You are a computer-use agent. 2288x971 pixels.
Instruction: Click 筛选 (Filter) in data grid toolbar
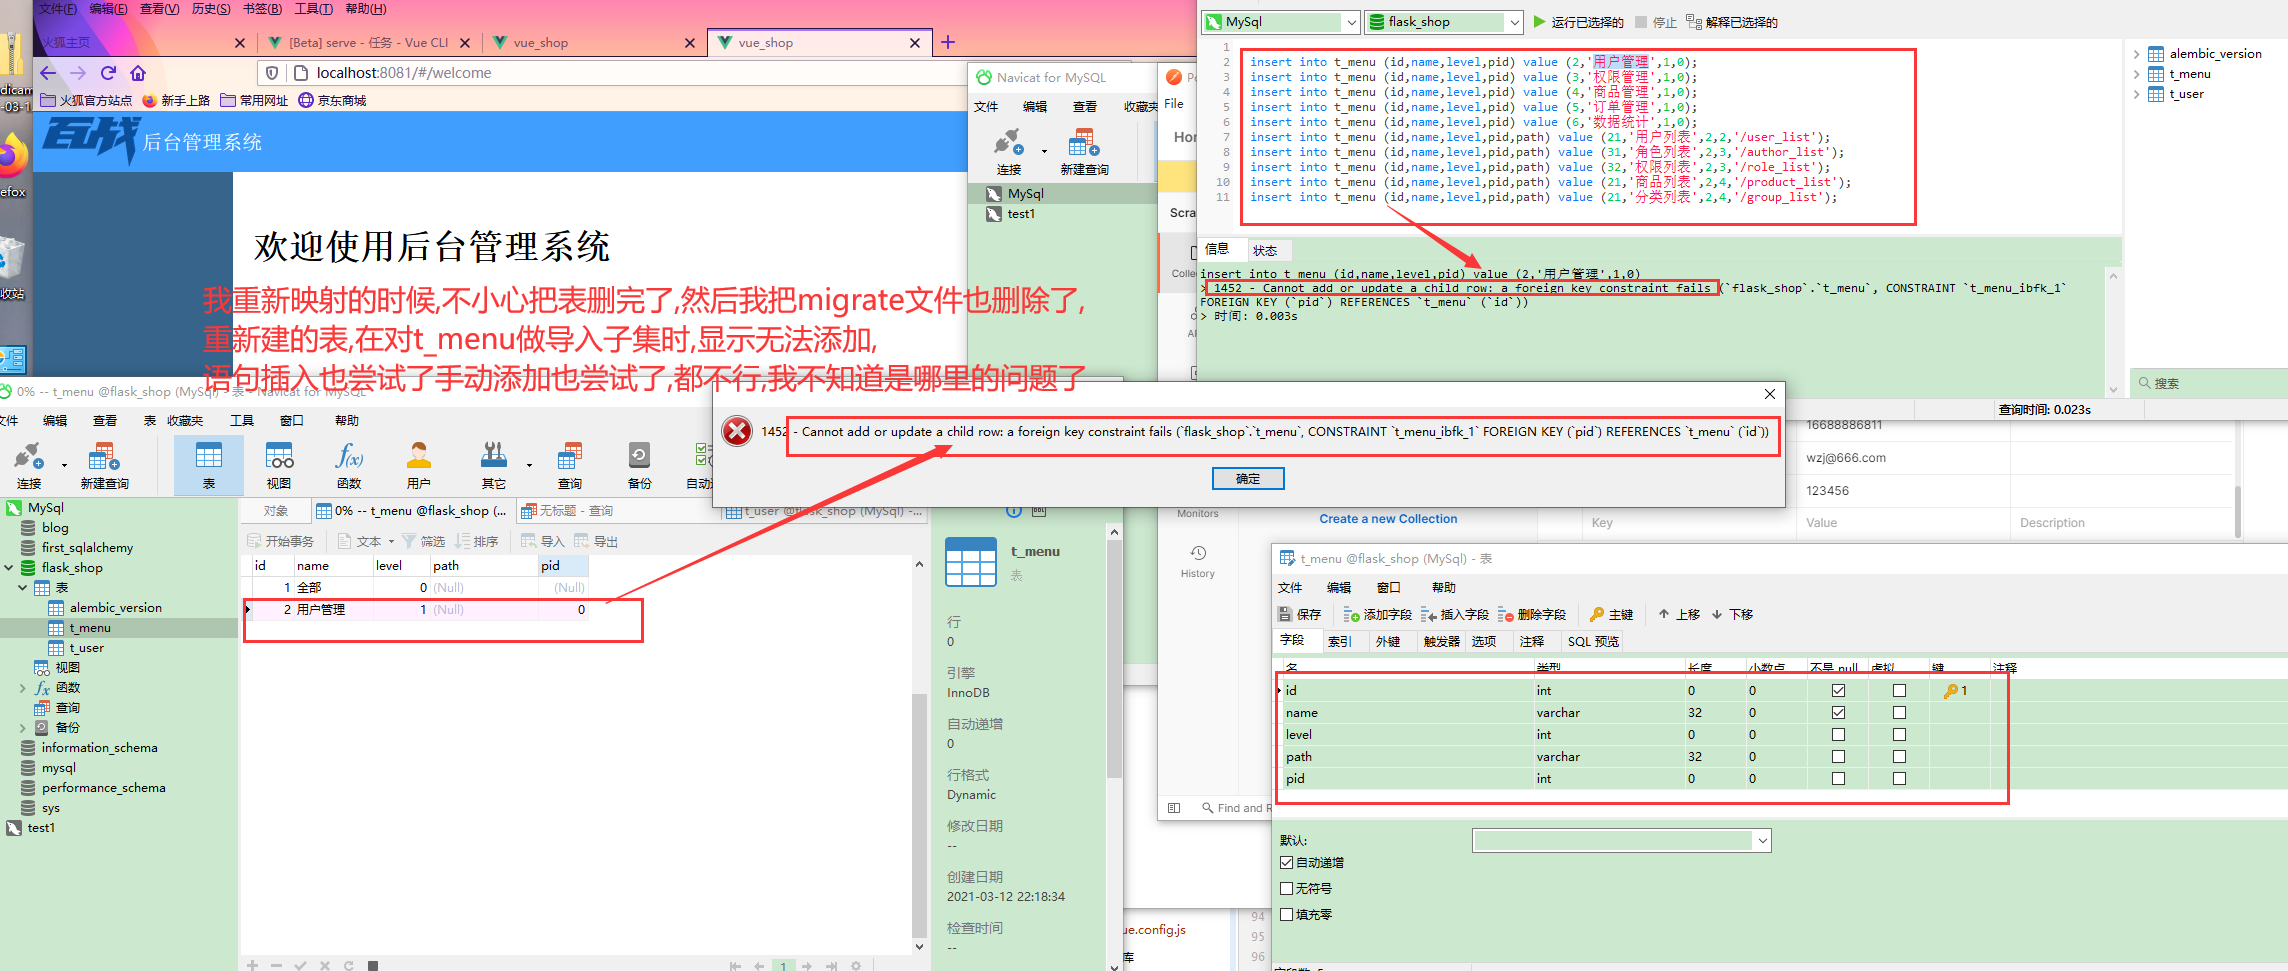click(424, 541)
